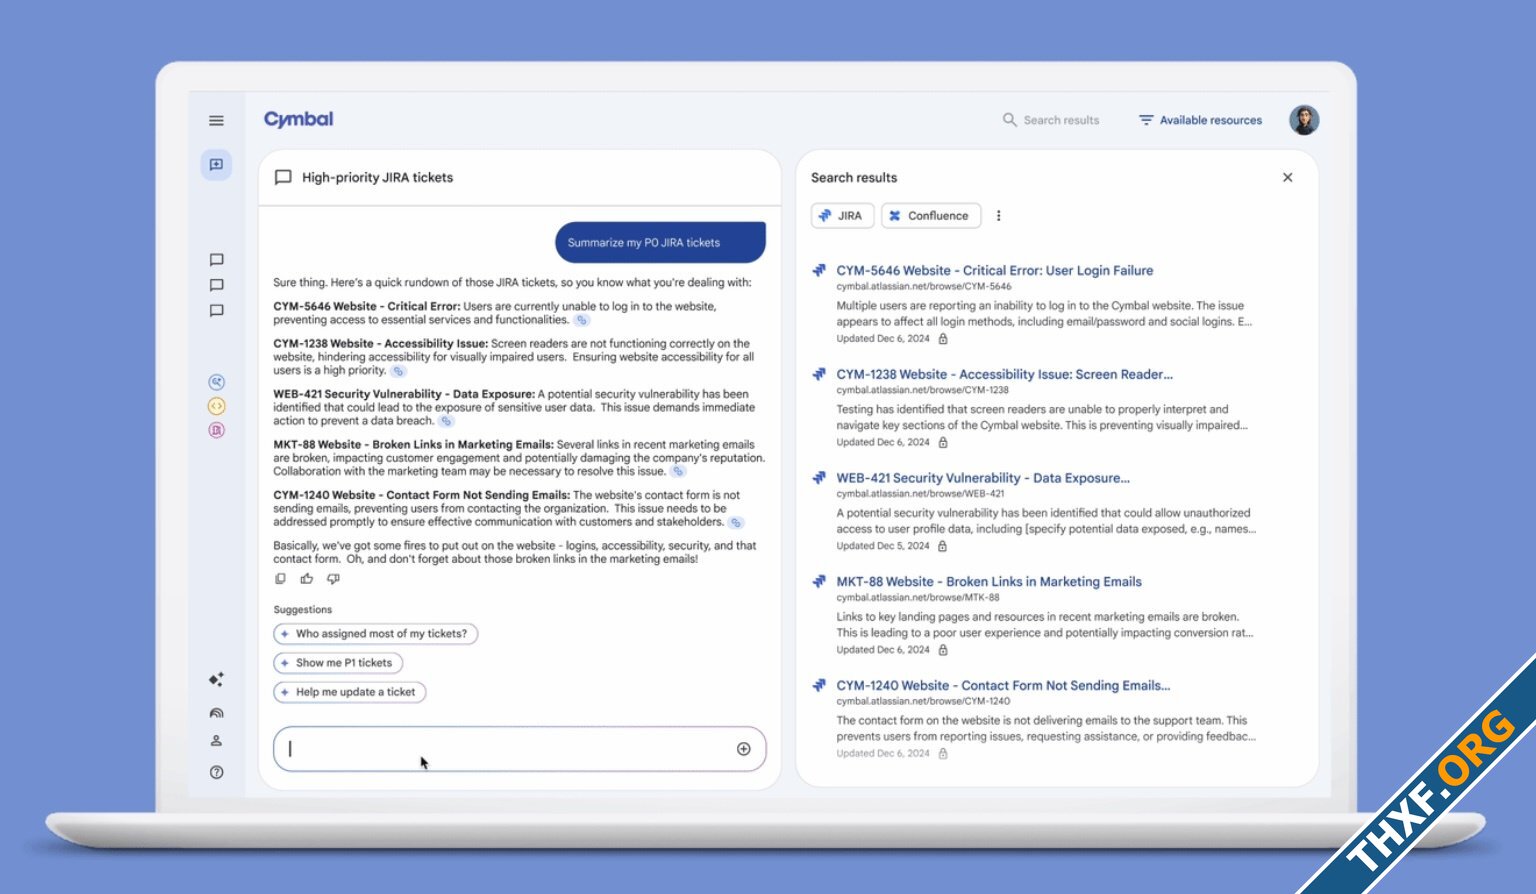Click the JIRA icon beside CYM-5646 result

coord(819,270)
